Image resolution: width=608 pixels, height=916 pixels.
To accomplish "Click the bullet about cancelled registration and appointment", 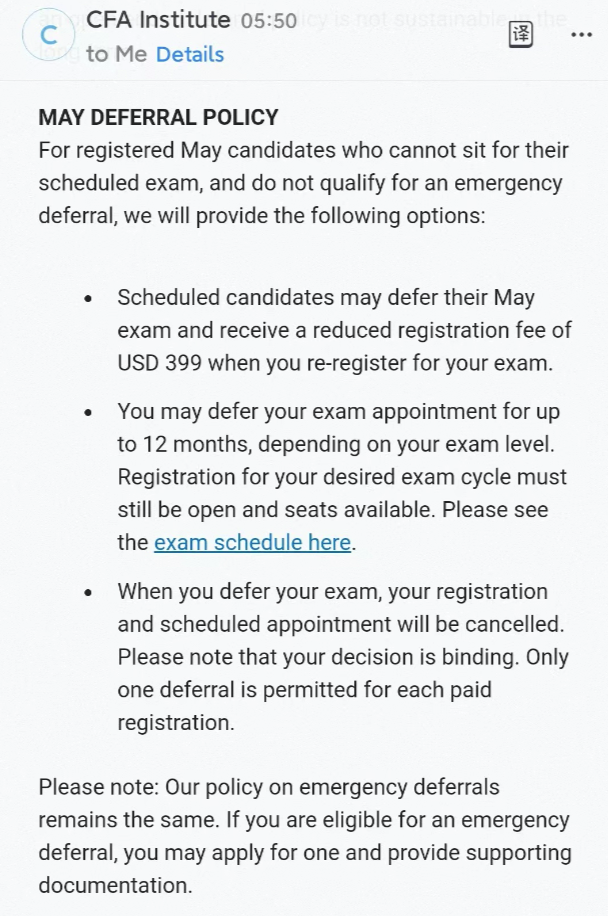I will click(x=340, y=624).
